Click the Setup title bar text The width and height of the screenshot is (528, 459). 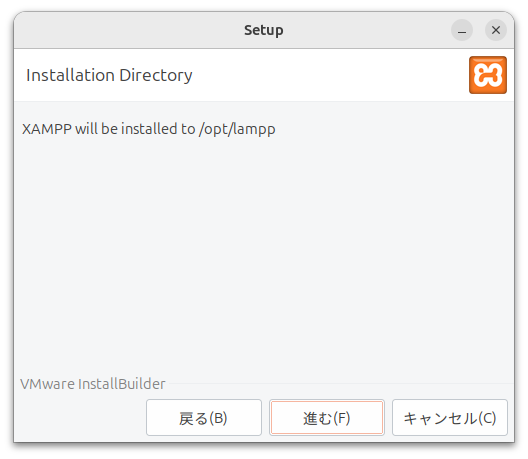coord(264,31)
